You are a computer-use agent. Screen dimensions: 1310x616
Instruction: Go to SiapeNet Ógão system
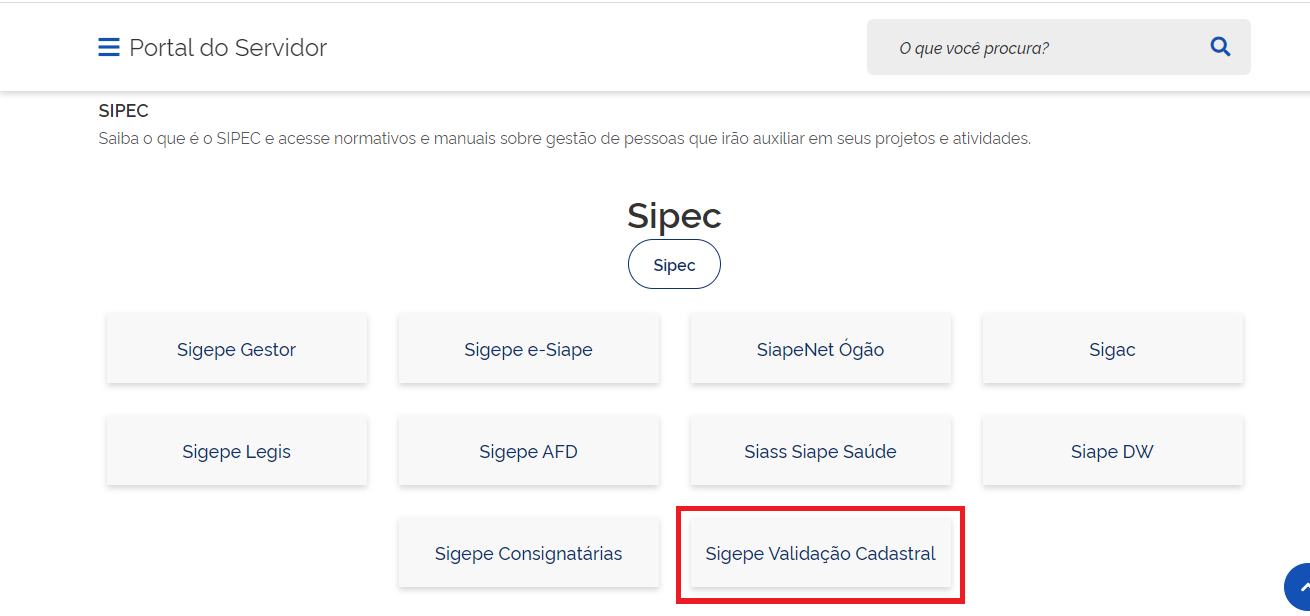pos(821,350)
